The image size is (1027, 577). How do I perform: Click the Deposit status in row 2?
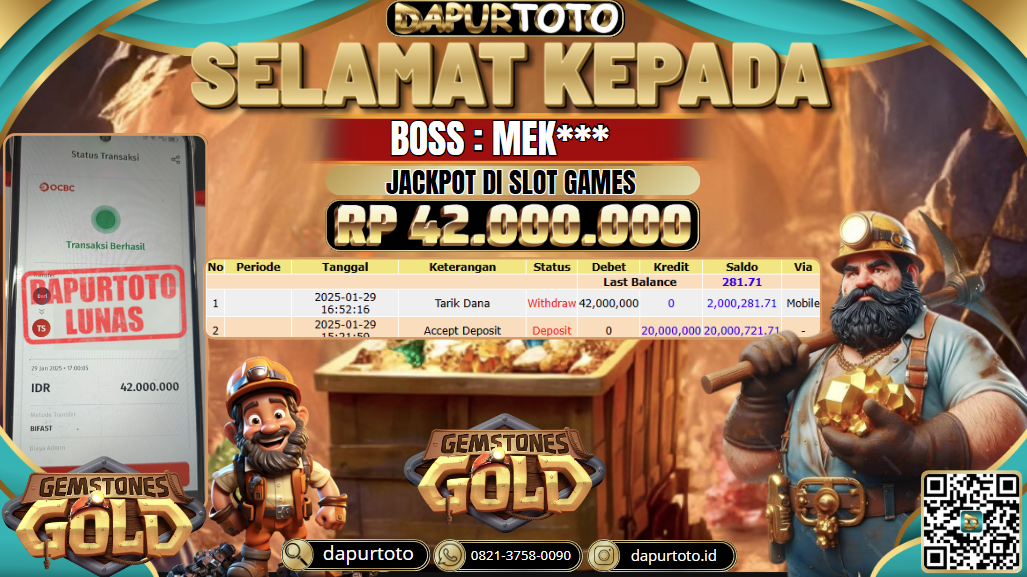click(551, 331)
